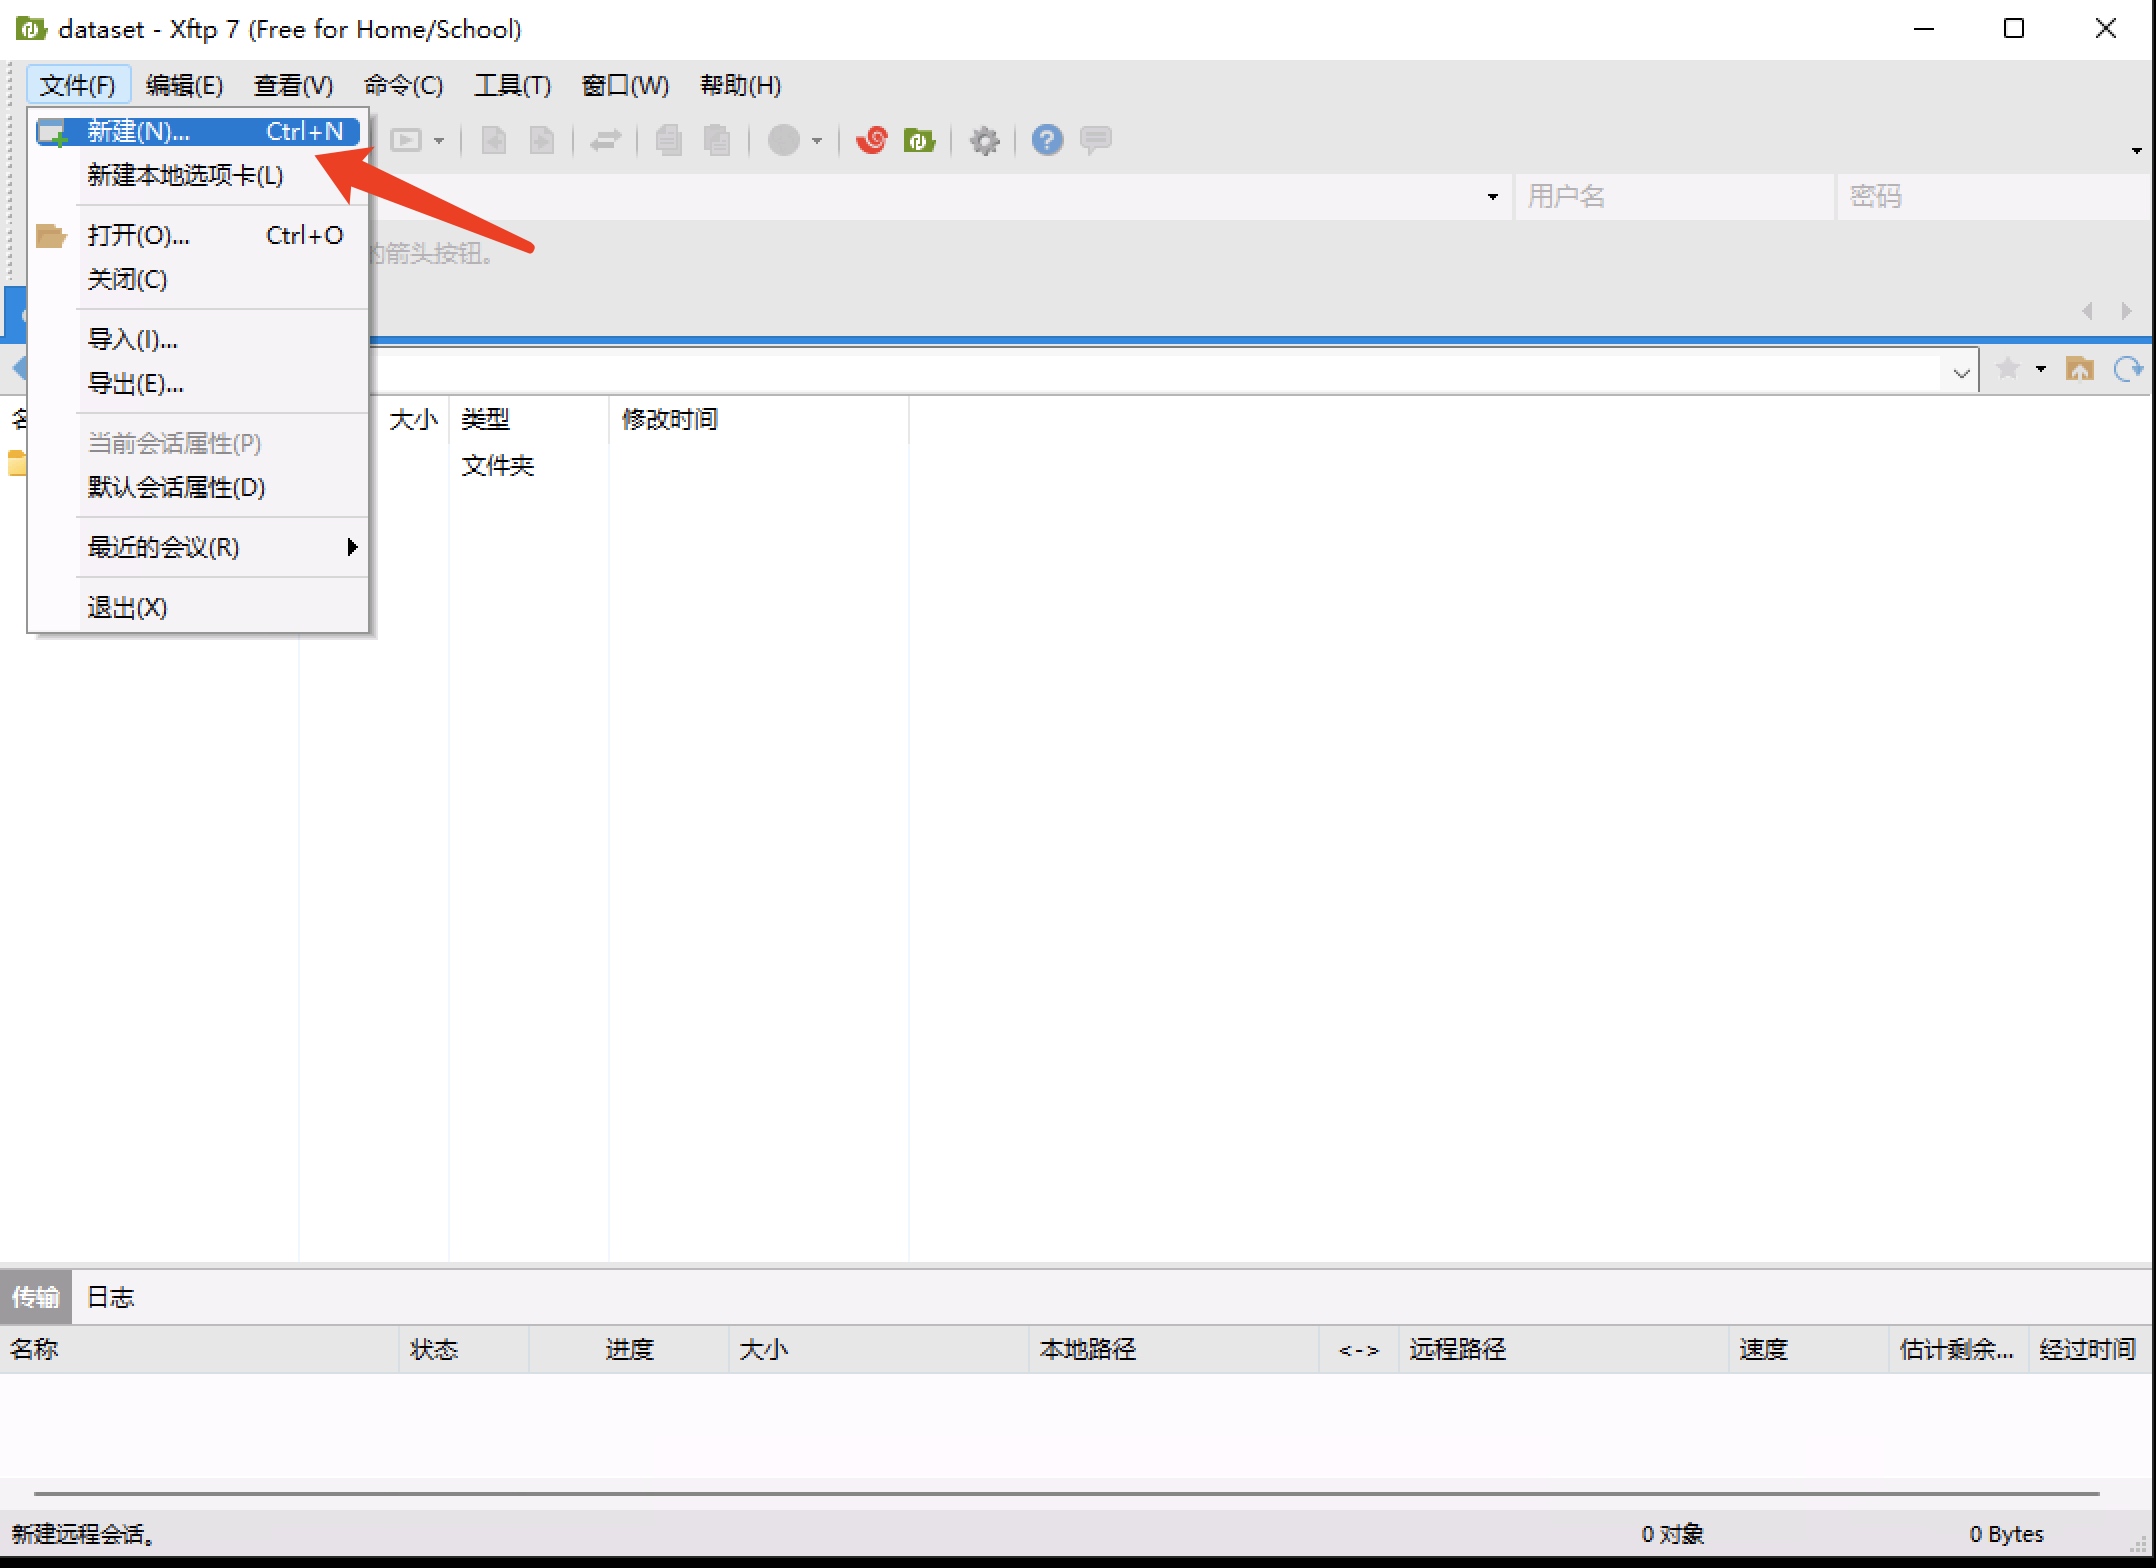
Task: Go to home folder via house icon
Action: coord(2080,370)
